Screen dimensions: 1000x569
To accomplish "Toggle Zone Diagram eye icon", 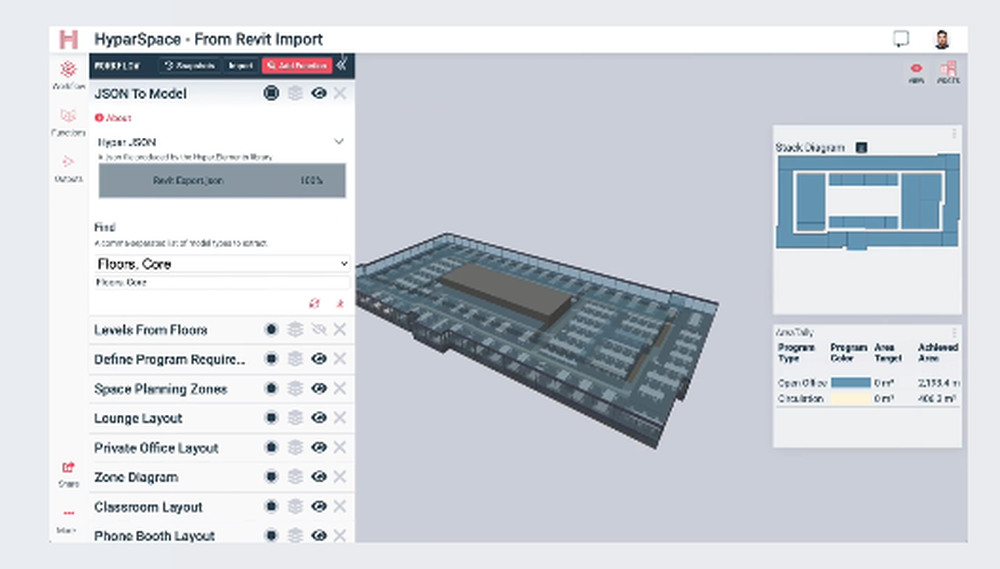I will click(x=319, y=477).
